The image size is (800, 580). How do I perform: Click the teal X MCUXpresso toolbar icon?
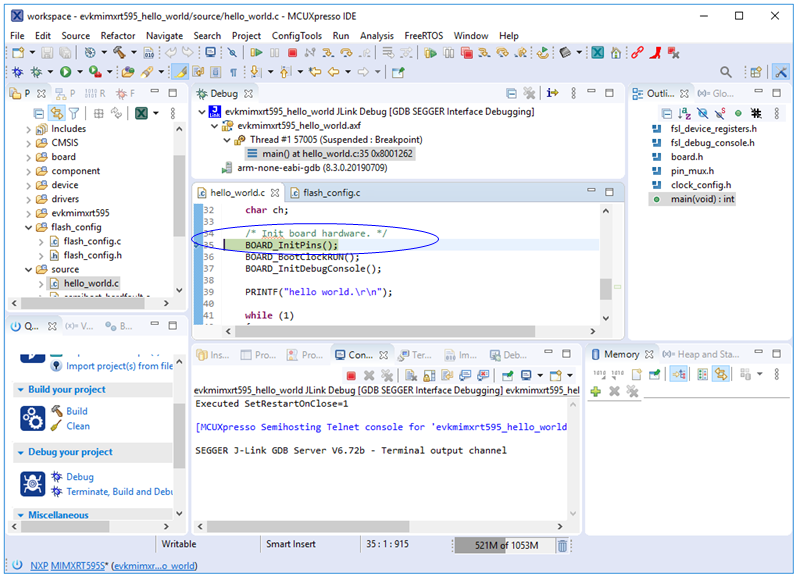[597, 53]
